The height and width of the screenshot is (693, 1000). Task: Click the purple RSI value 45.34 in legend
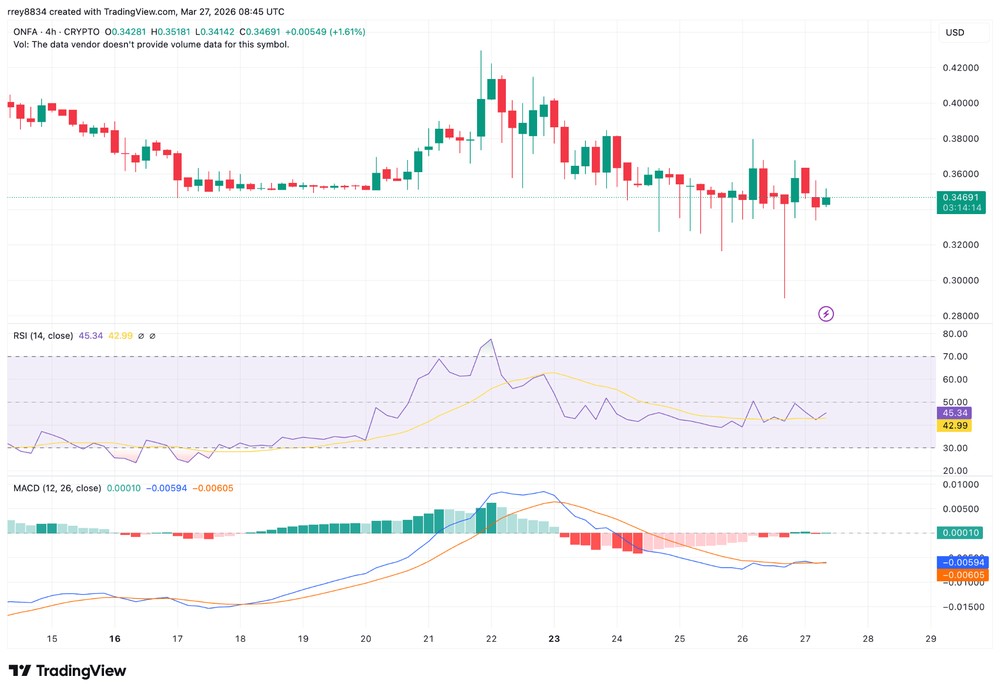pos(91,335)
